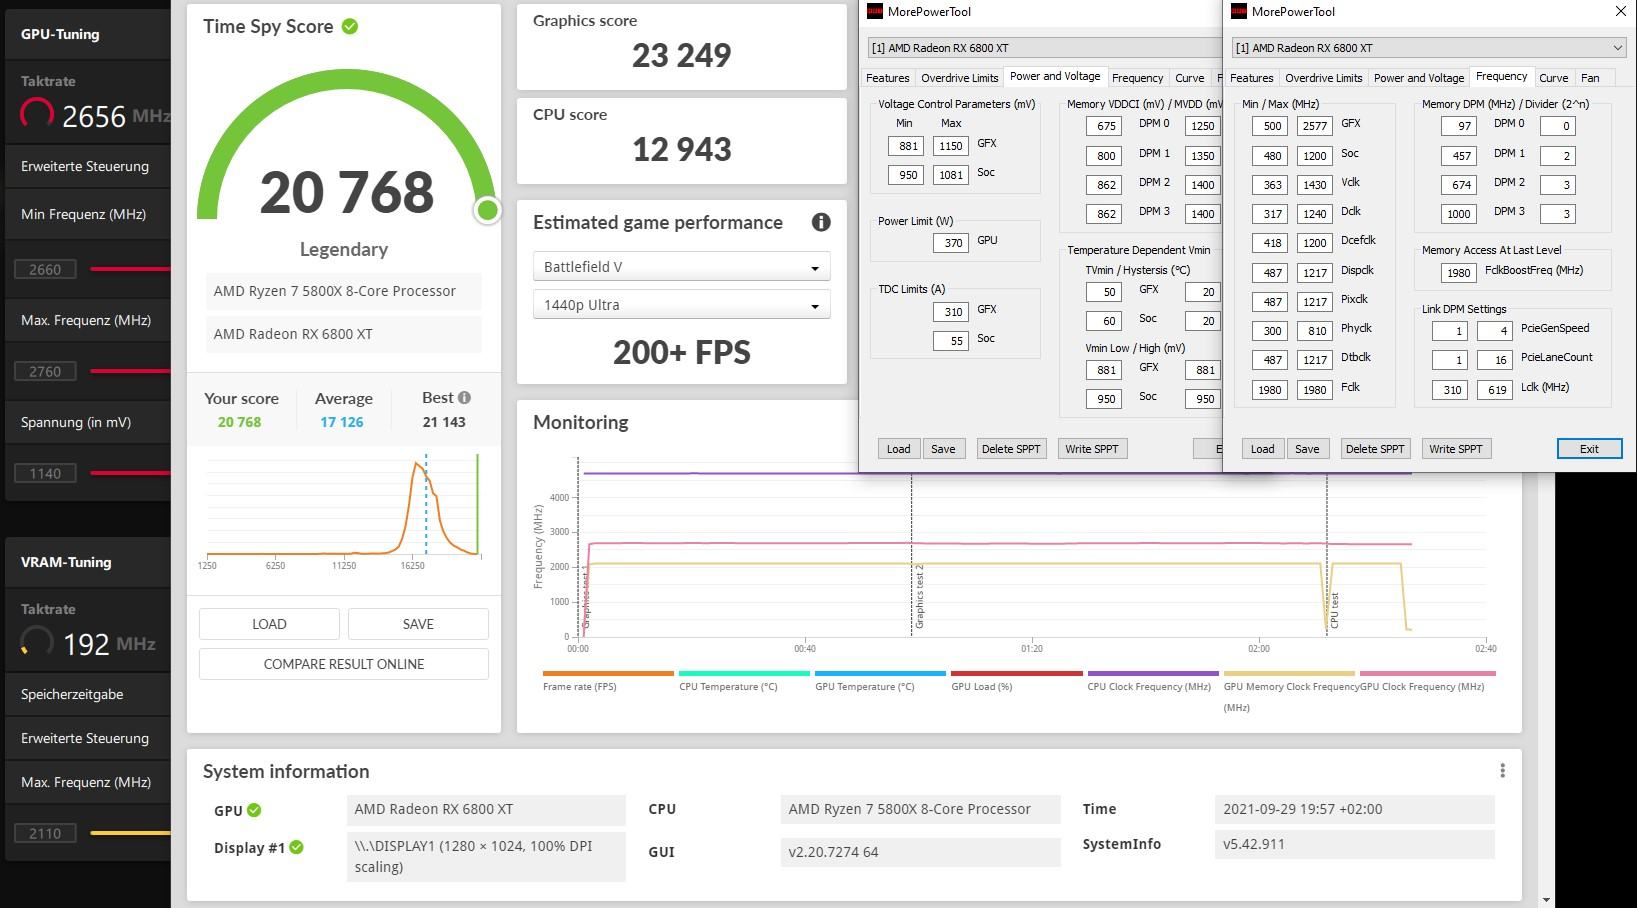
Task: Toggle CPU Clock Frequency purple legend swatch
Action: (1153, 674)
